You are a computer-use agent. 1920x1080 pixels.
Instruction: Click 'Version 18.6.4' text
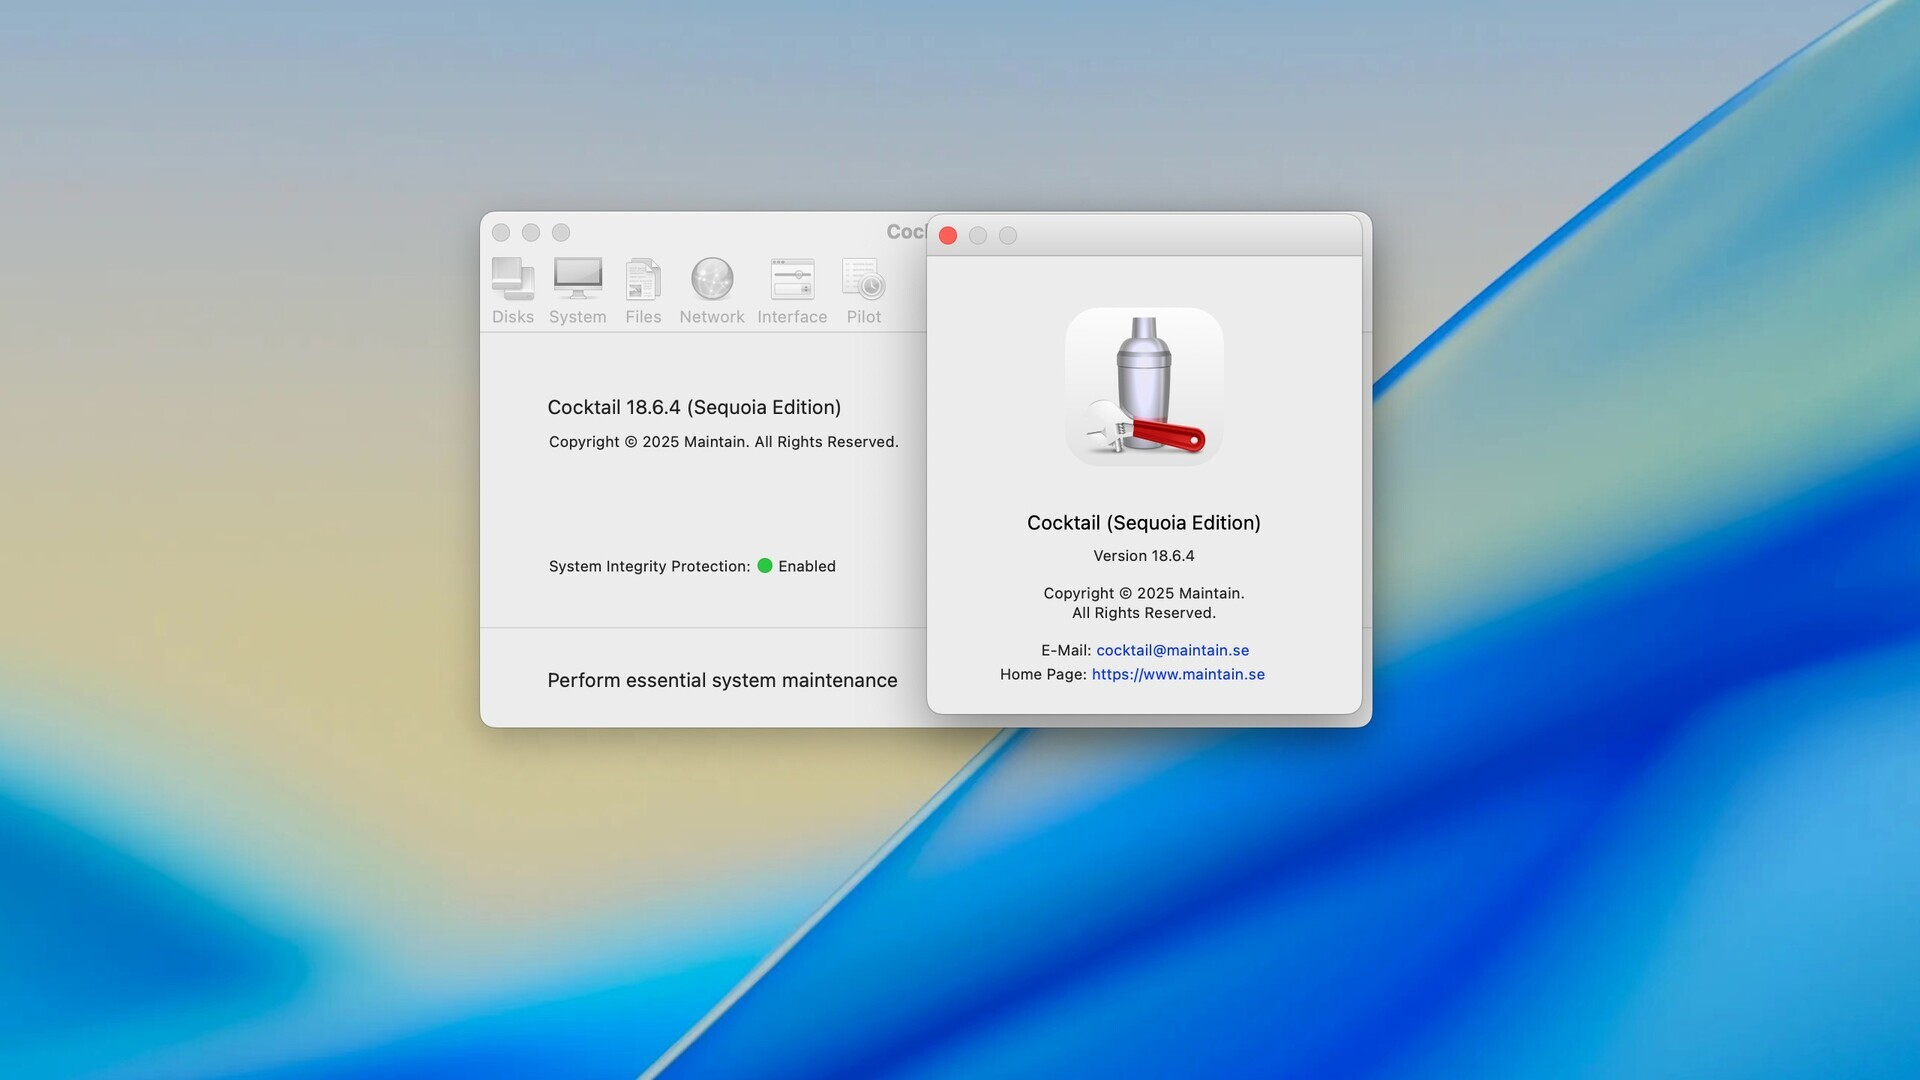click(x=1144, y=556)
